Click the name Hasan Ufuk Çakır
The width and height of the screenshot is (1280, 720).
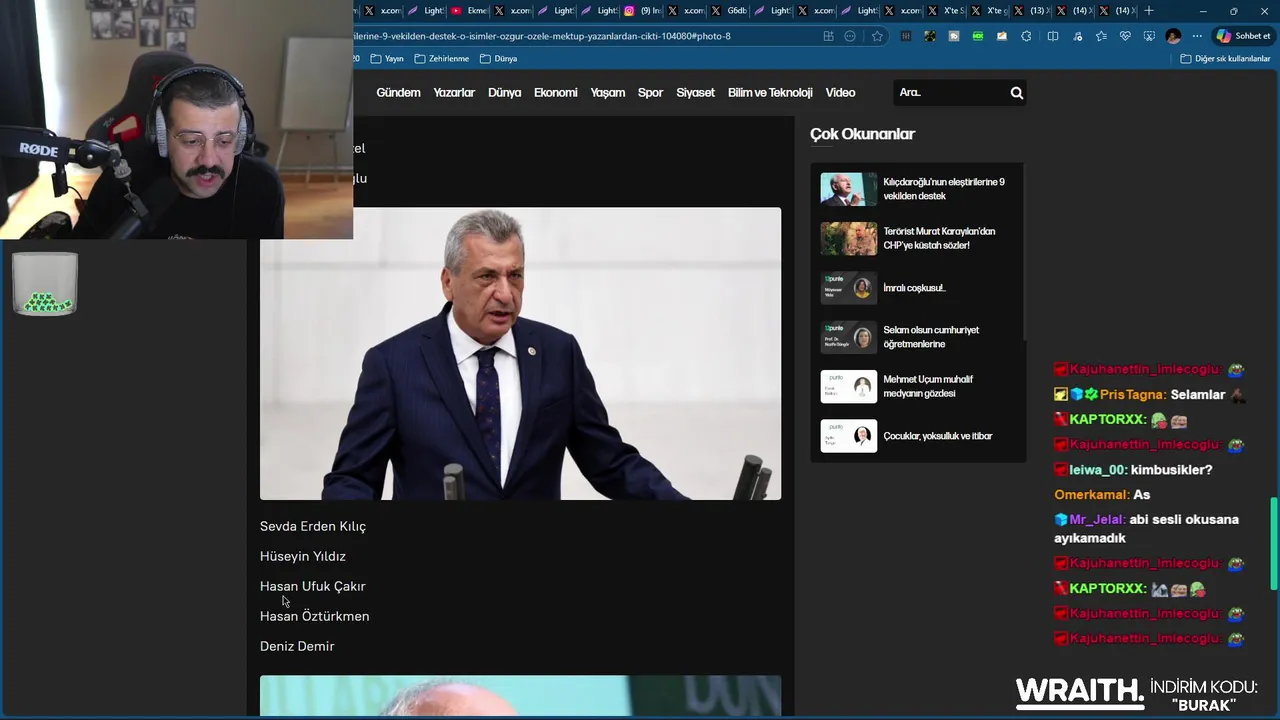[313, 586]
